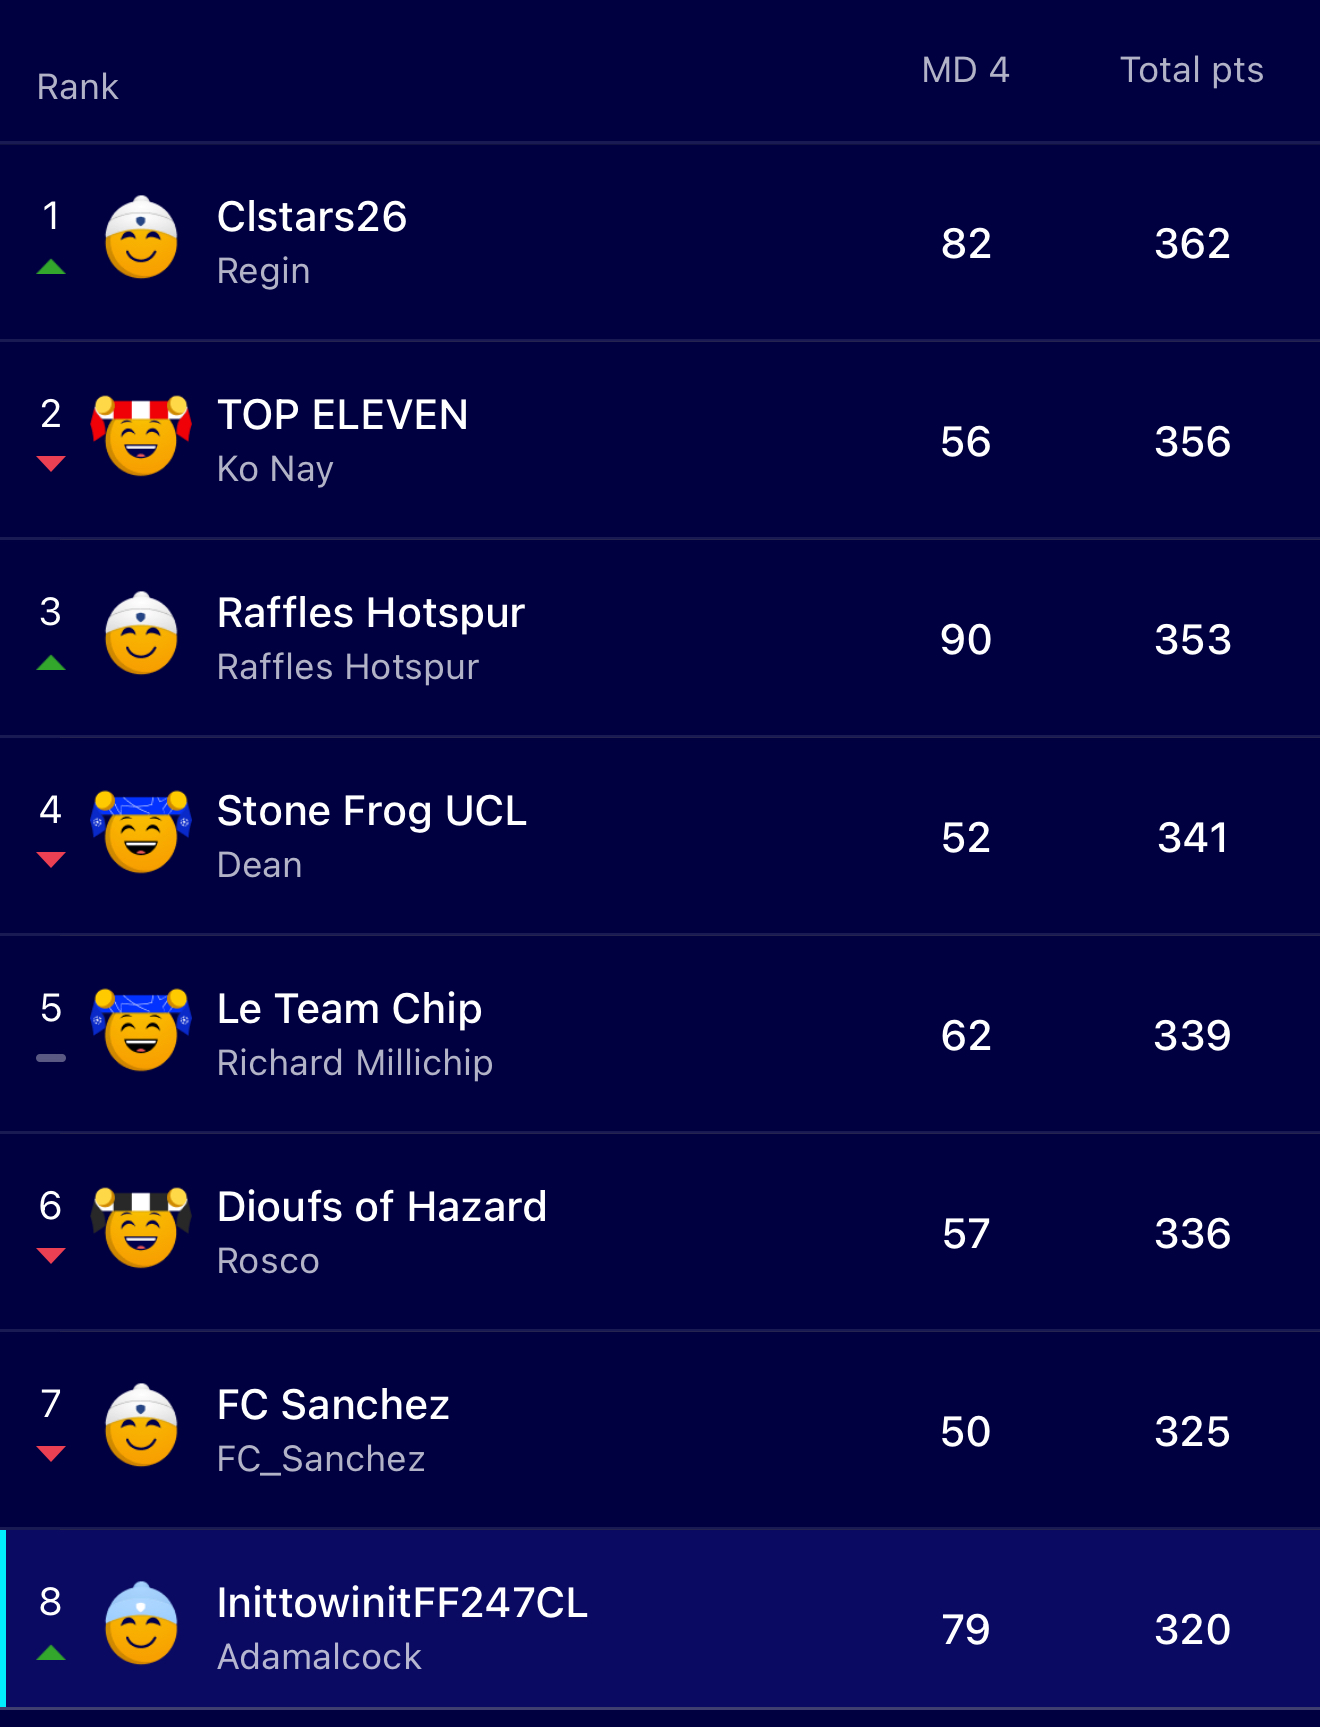Click the green up arrow beside rank 1
1320x1727 pixels.
(x=51, y=267)
